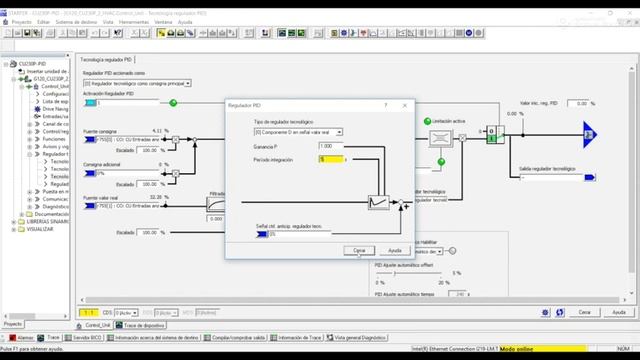Click the Cerrar button at bottom right of main window
The image size is (640, 360).
point(584,312)
